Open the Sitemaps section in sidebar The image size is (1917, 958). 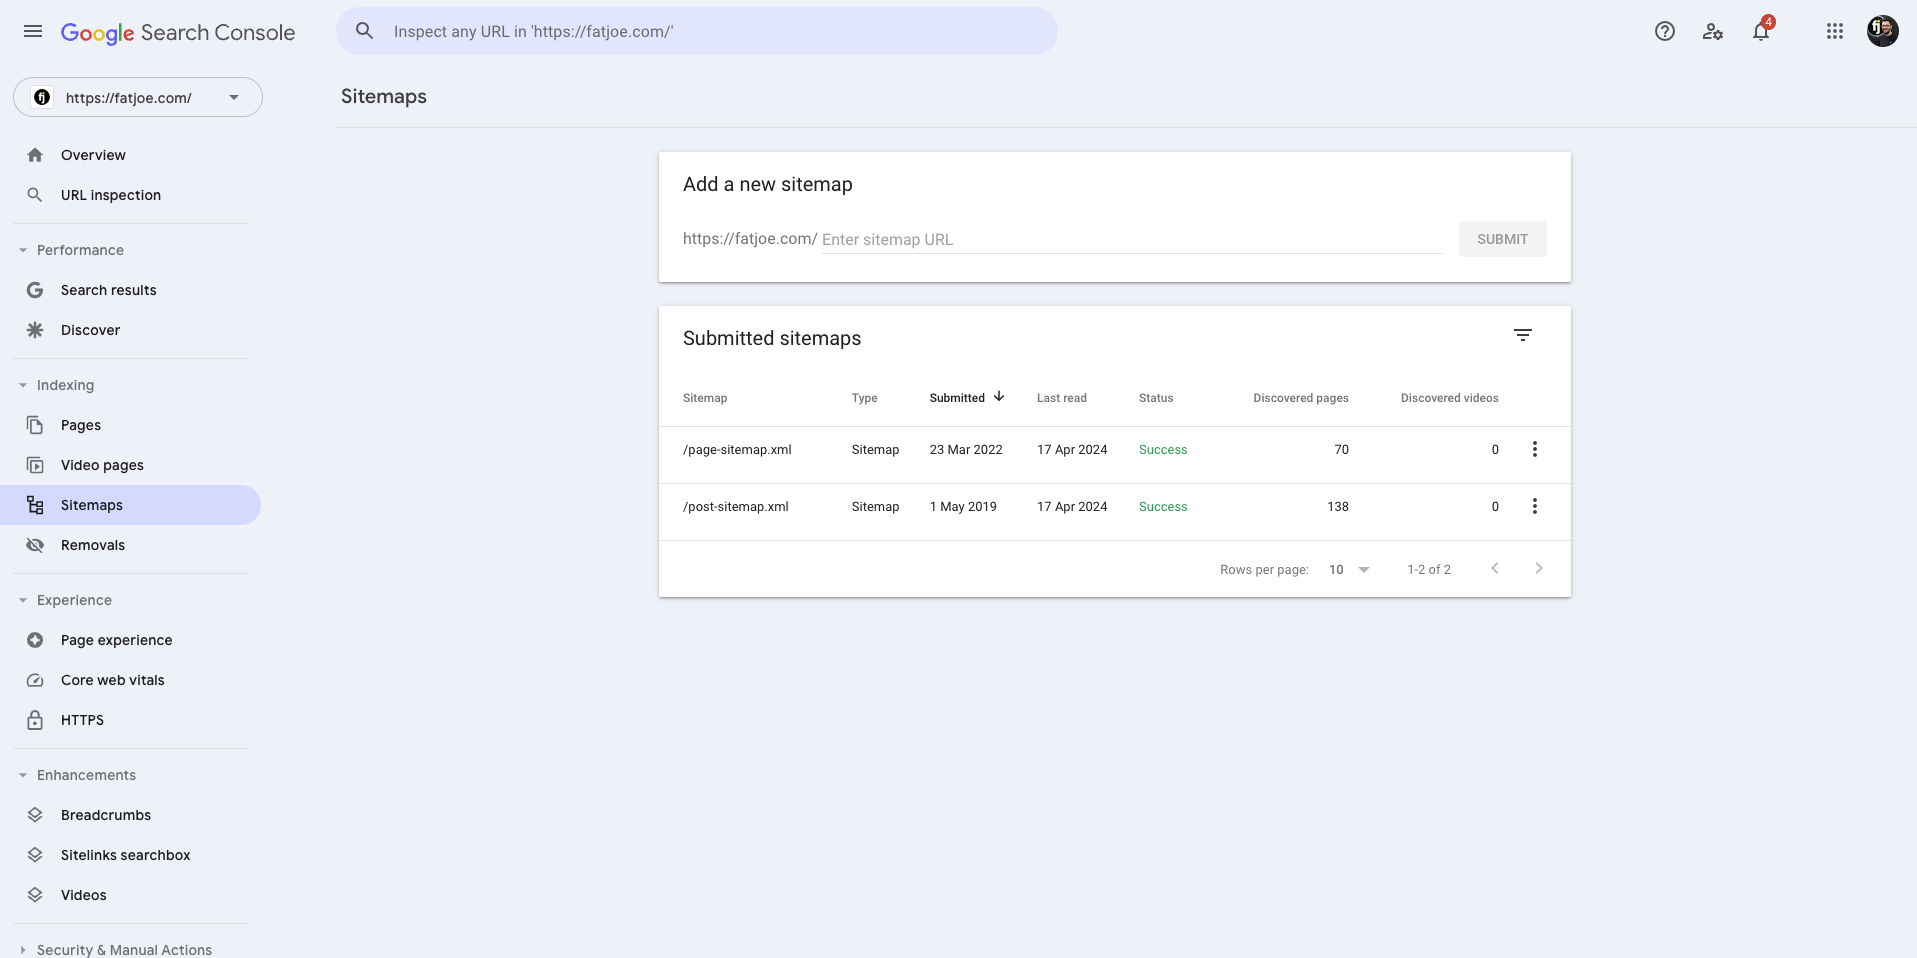(92, 504)
